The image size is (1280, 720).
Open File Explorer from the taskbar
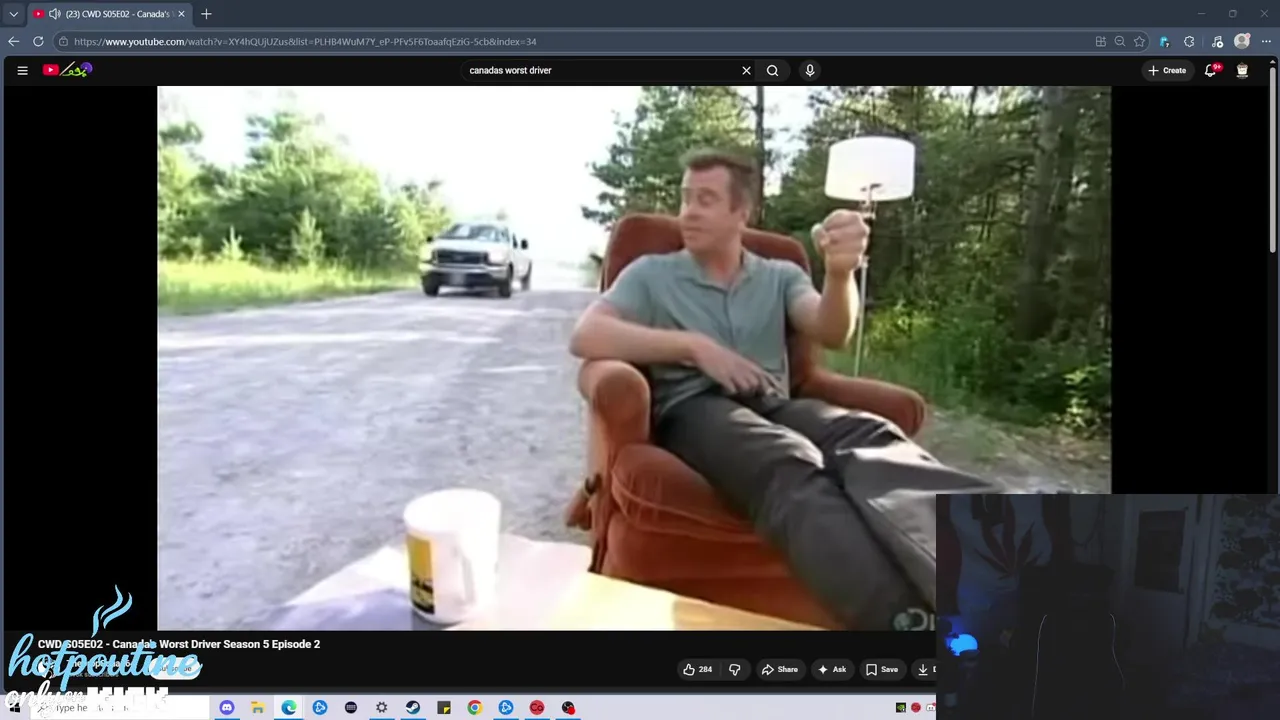[x=257, y=708]
